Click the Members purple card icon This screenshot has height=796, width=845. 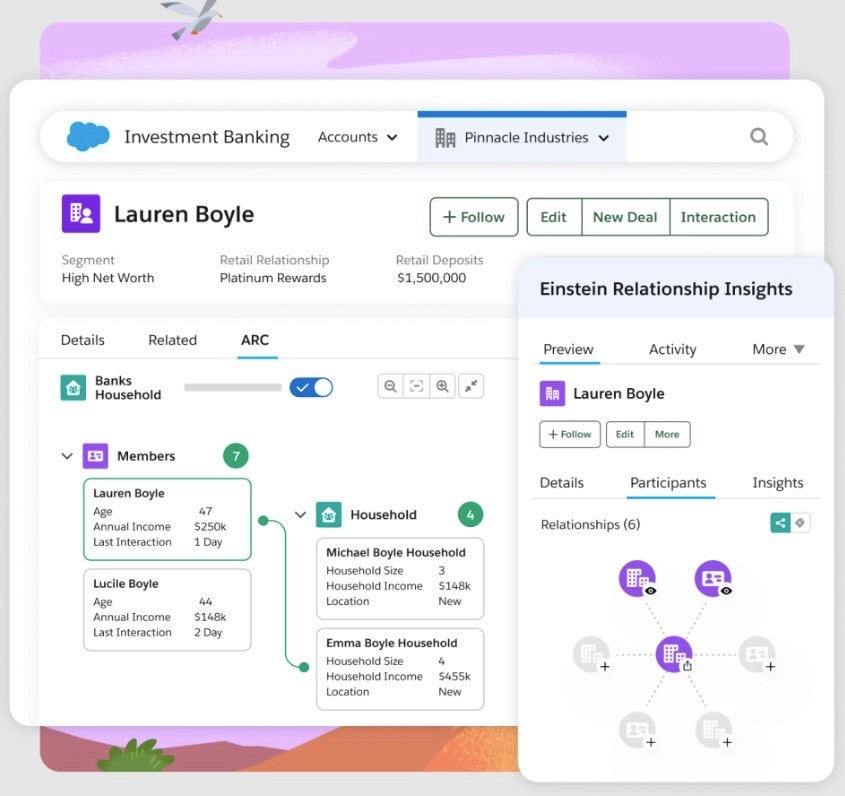pyautogui.click(x=95, y=456)
